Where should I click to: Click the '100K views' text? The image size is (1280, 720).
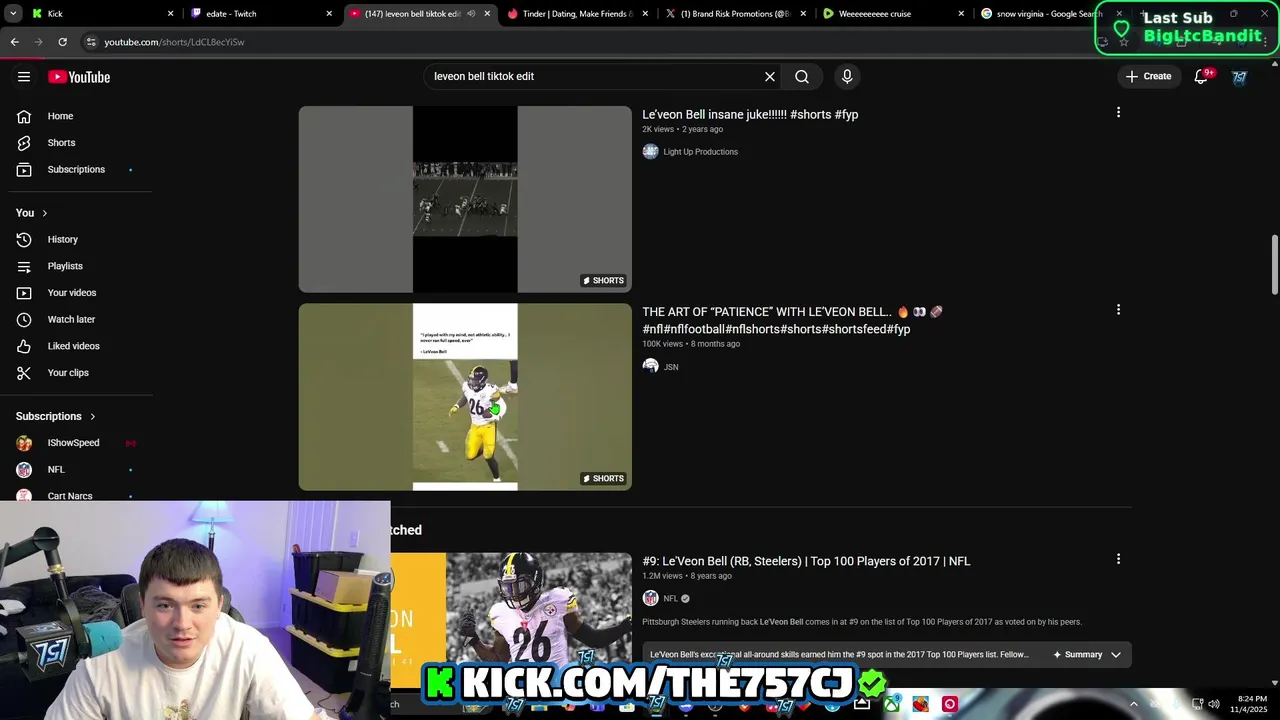[662, 344]
